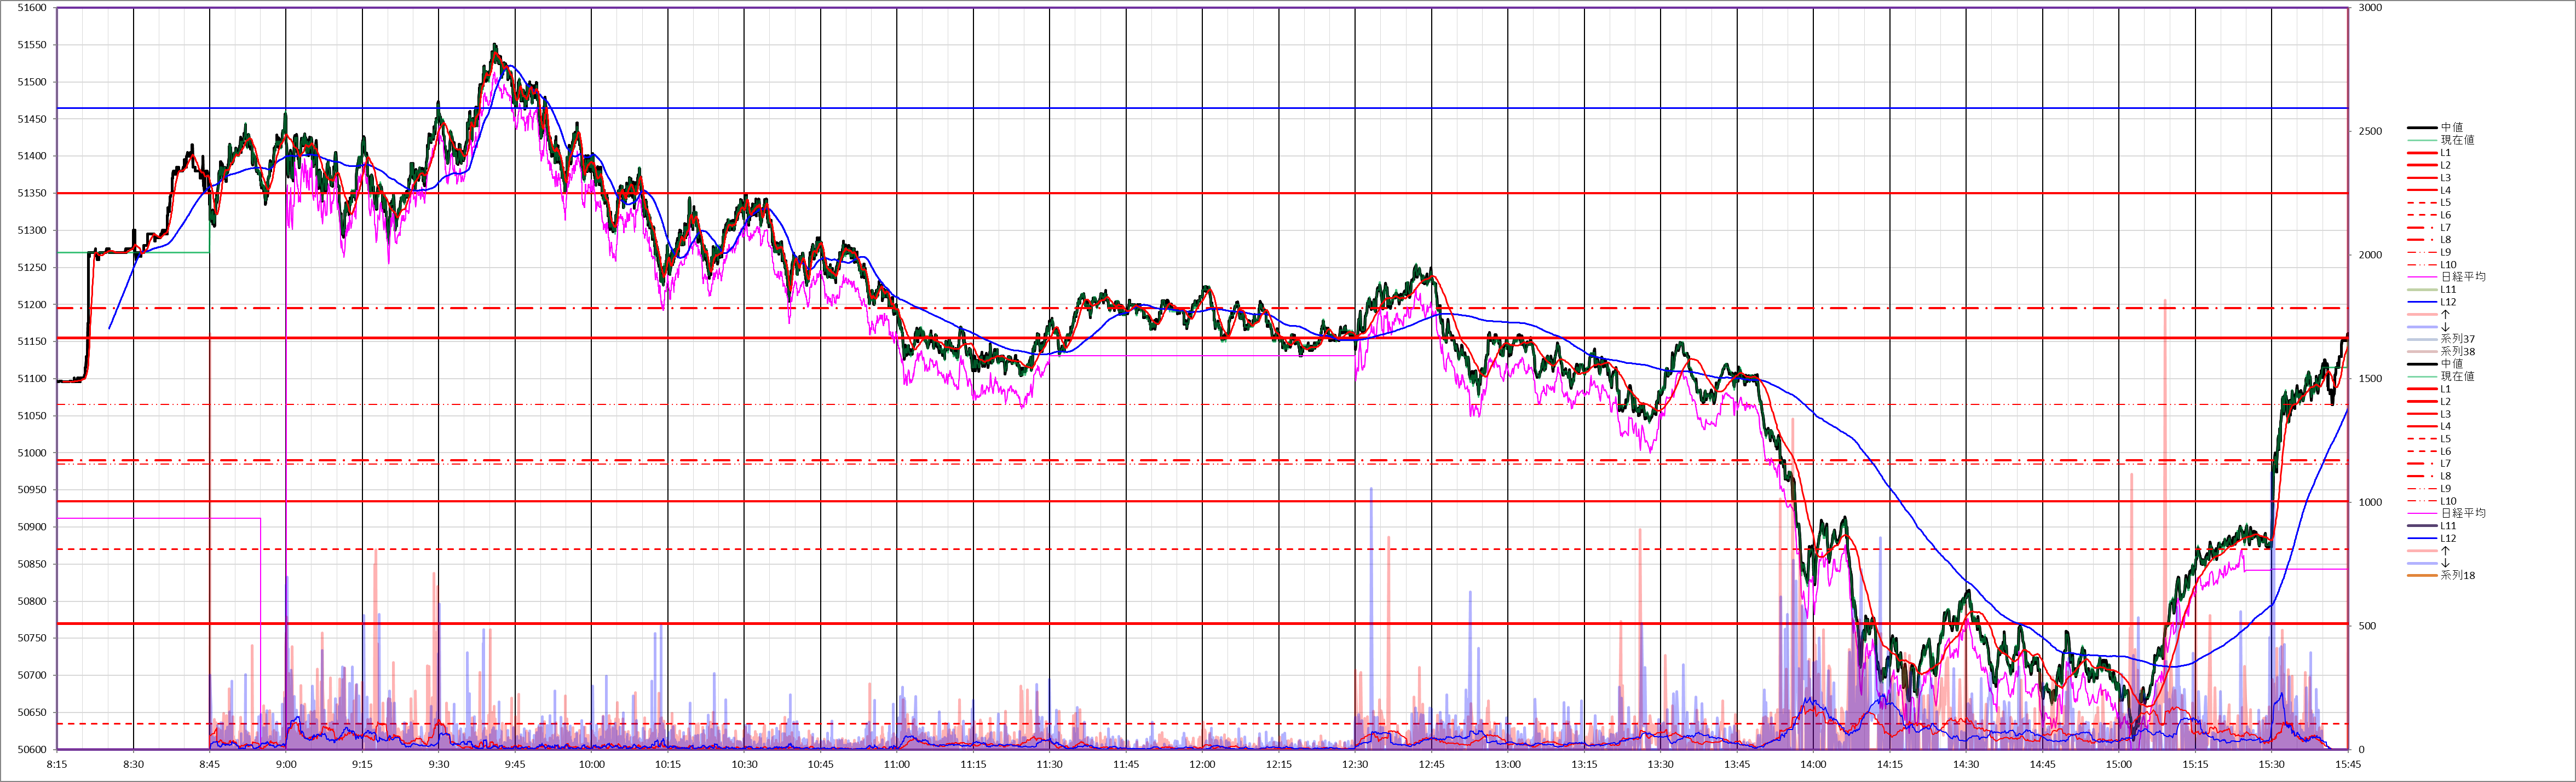
Task: Select the 15:45 time axis label
Action: (2348, 765)
